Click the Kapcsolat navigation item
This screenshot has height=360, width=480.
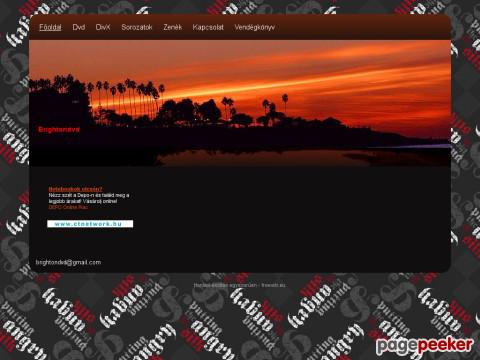point(208,27)
